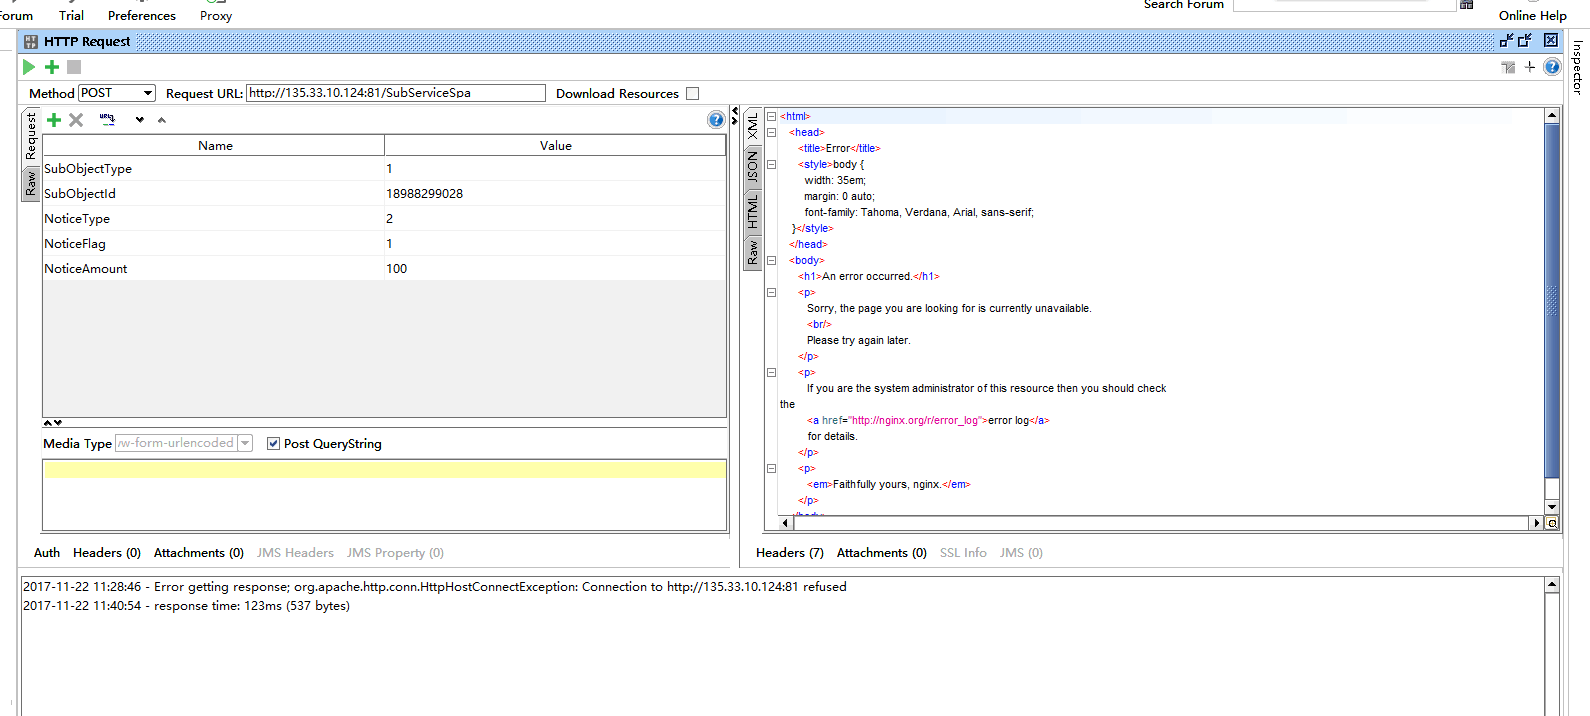Submit the request with the green play button
Screen dimensions: 1590x716
tap(29, 67)
